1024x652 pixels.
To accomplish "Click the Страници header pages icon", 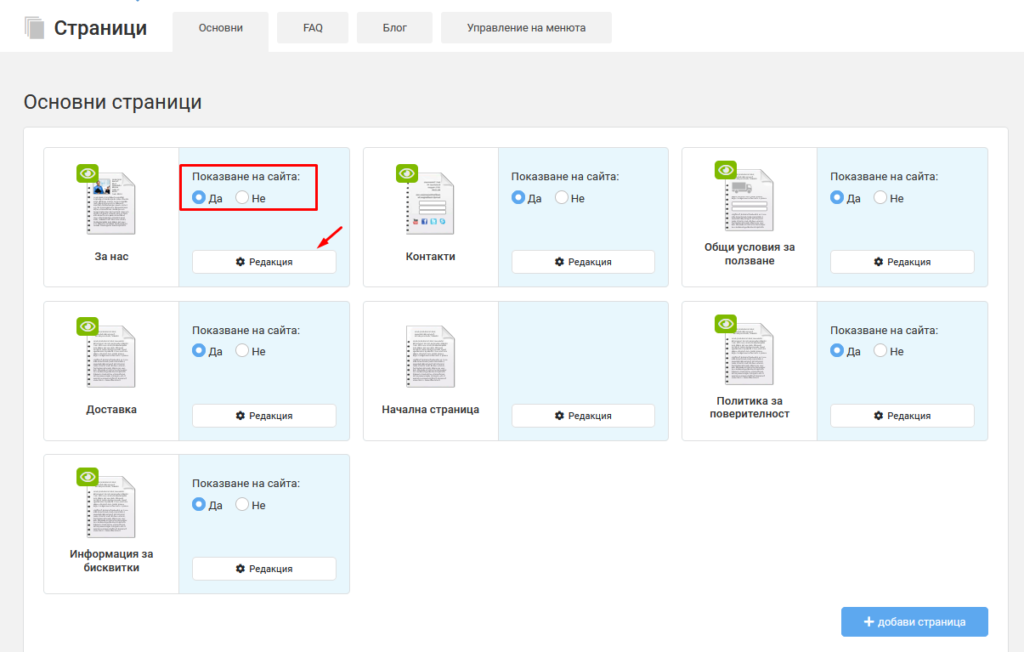I will click(35, 28).
